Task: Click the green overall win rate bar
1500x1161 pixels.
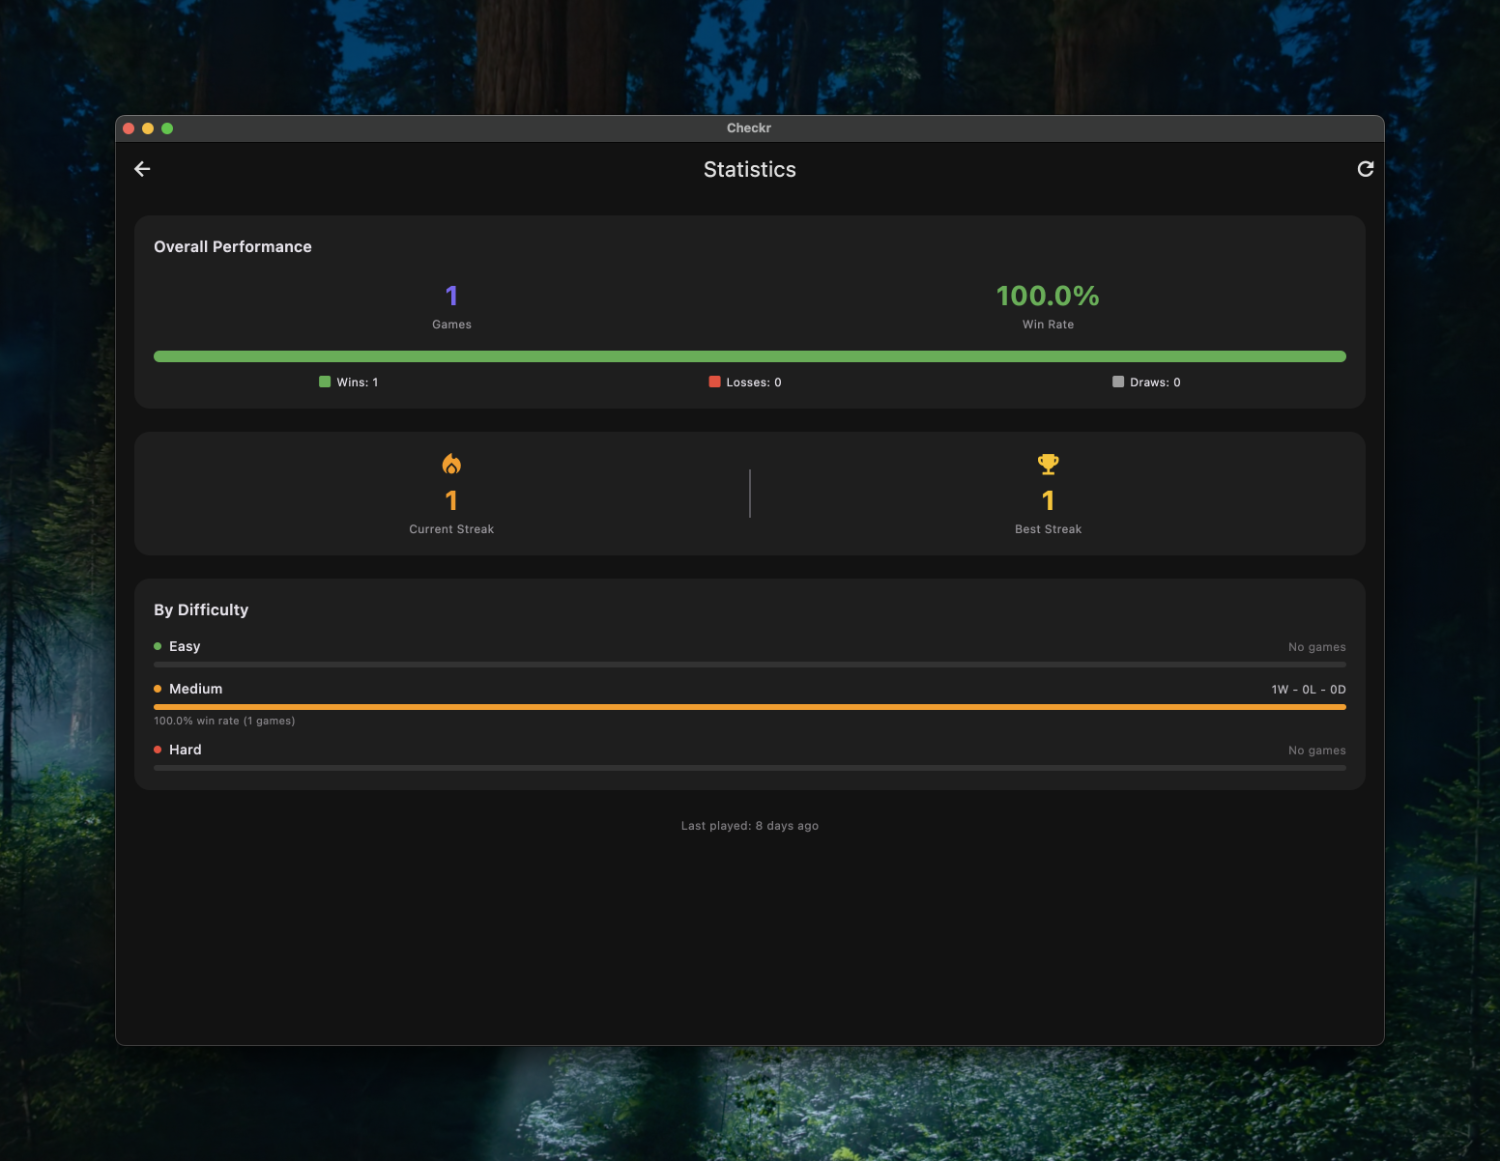Action: 750,356
